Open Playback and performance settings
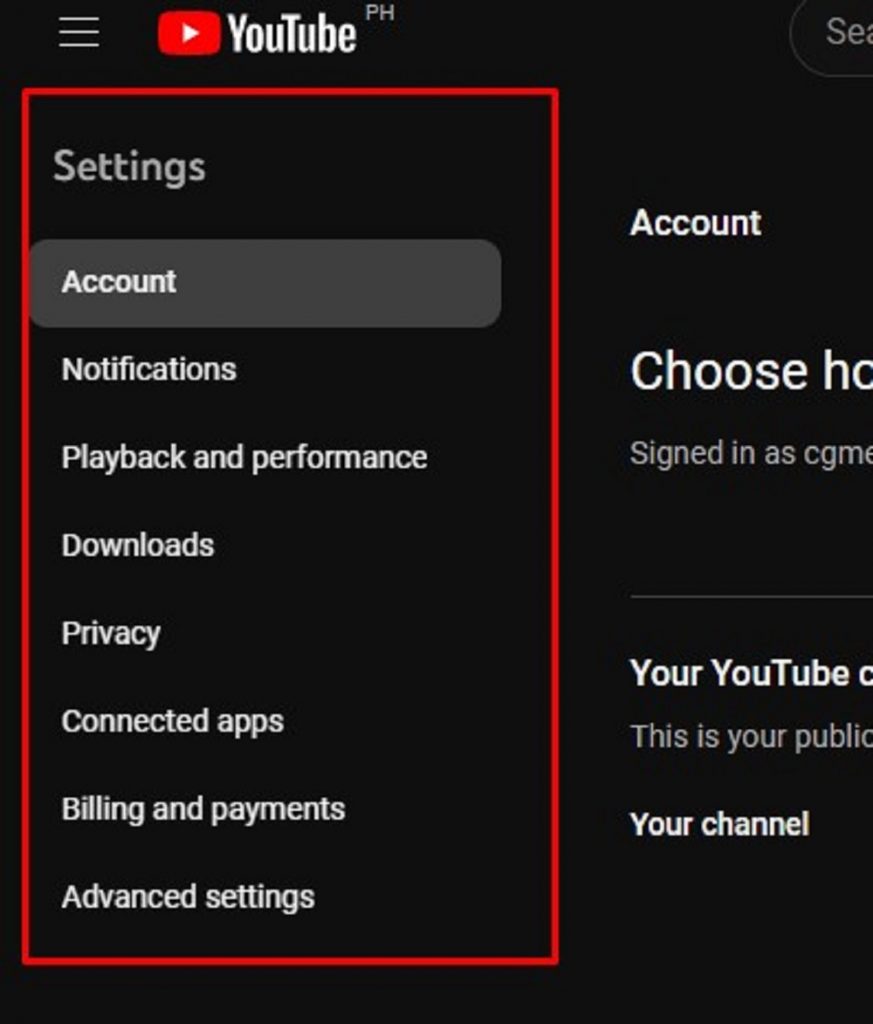Screen dimensions: 873x1024 (x=243, y=458)
